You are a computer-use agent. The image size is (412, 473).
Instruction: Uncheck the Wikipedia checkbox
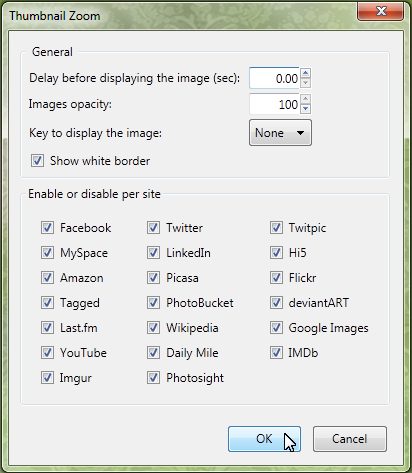[x=153, y=328]
